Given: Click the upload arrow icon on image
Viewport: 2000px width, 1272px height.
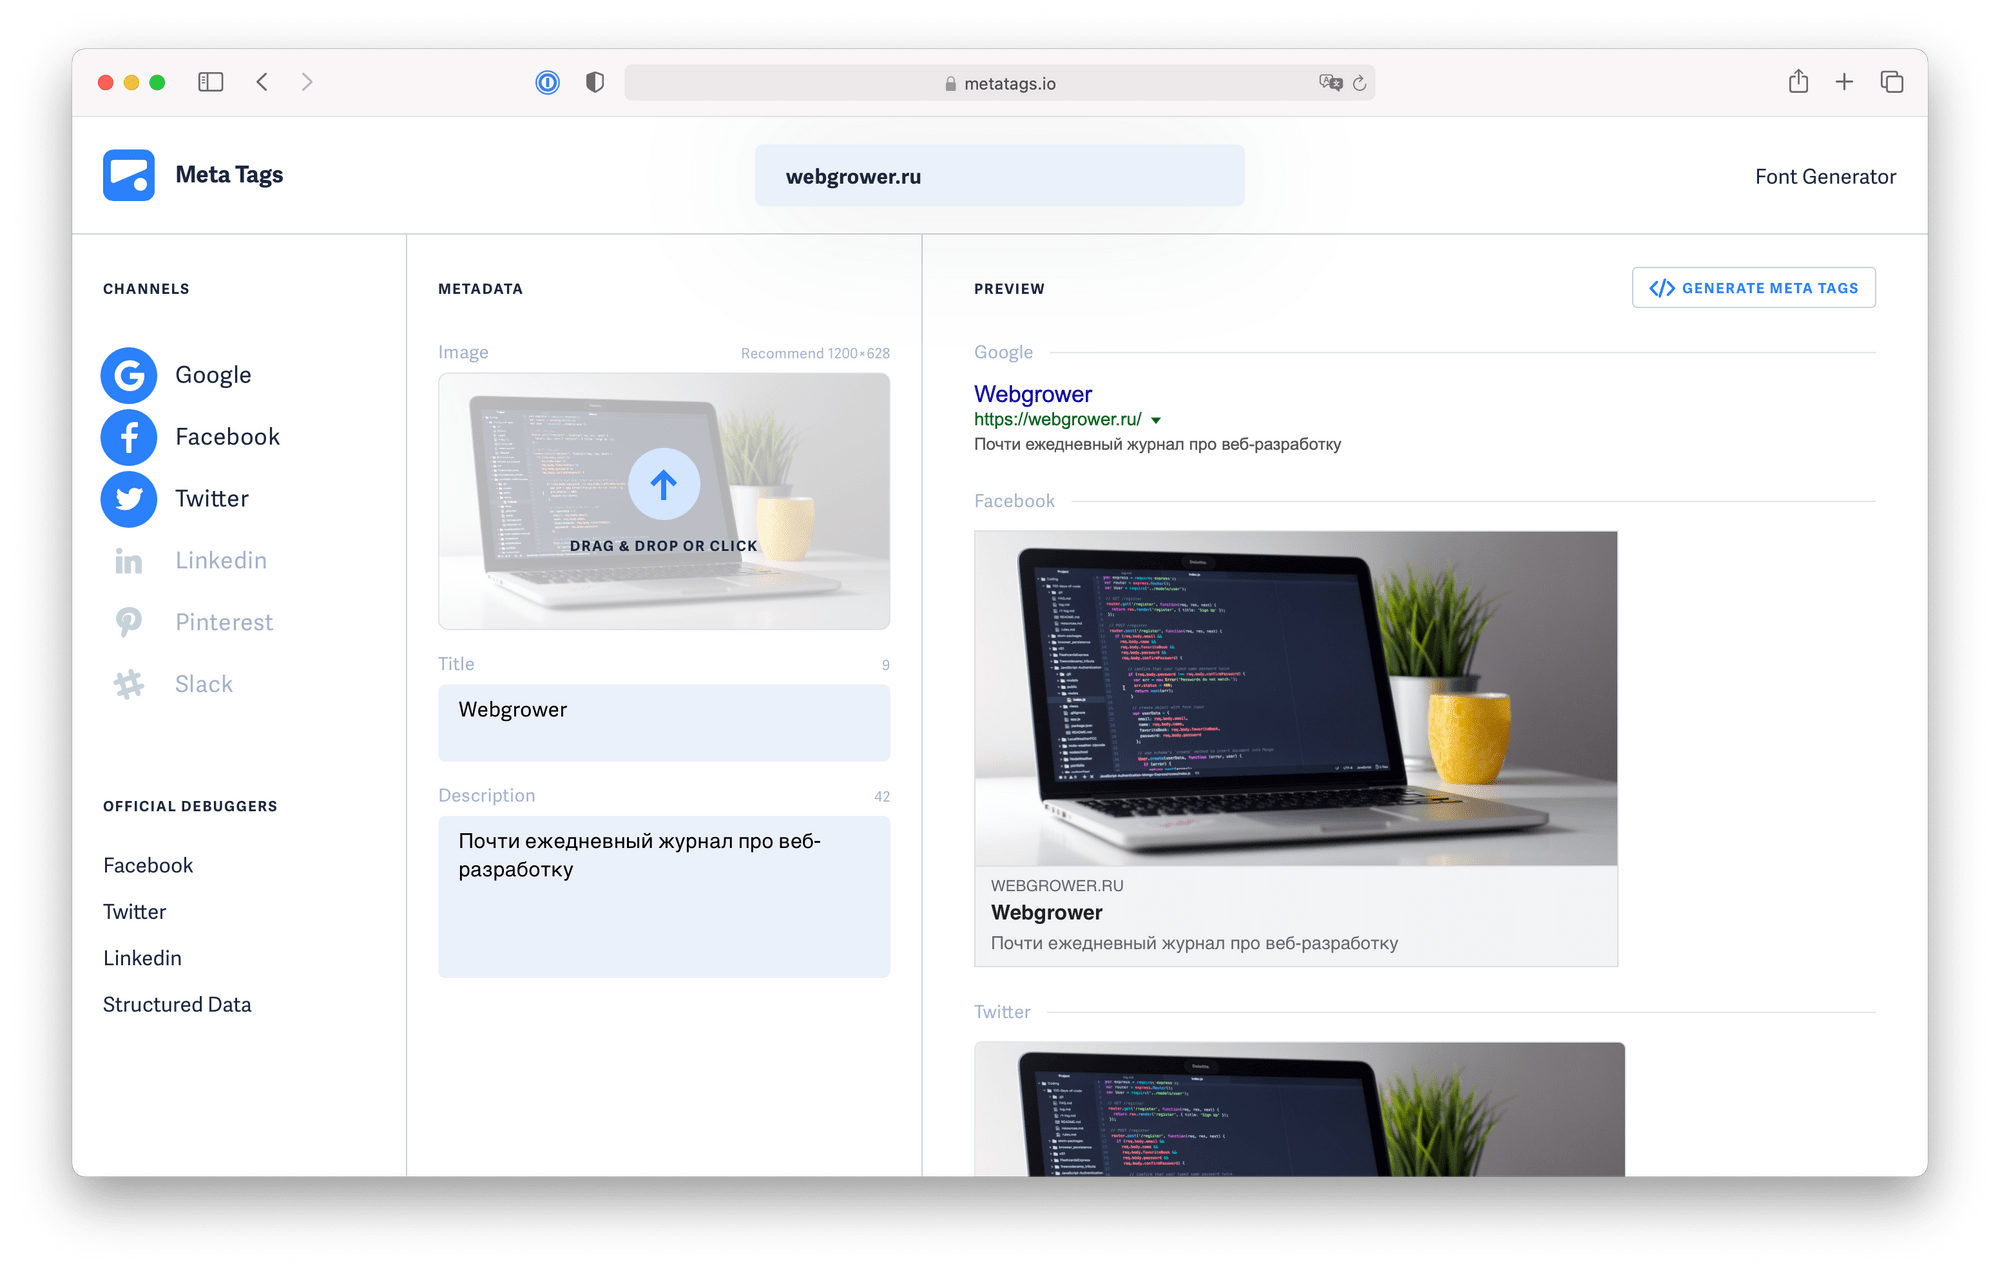Looking at the screenshot, I should [x=664, y=484].
